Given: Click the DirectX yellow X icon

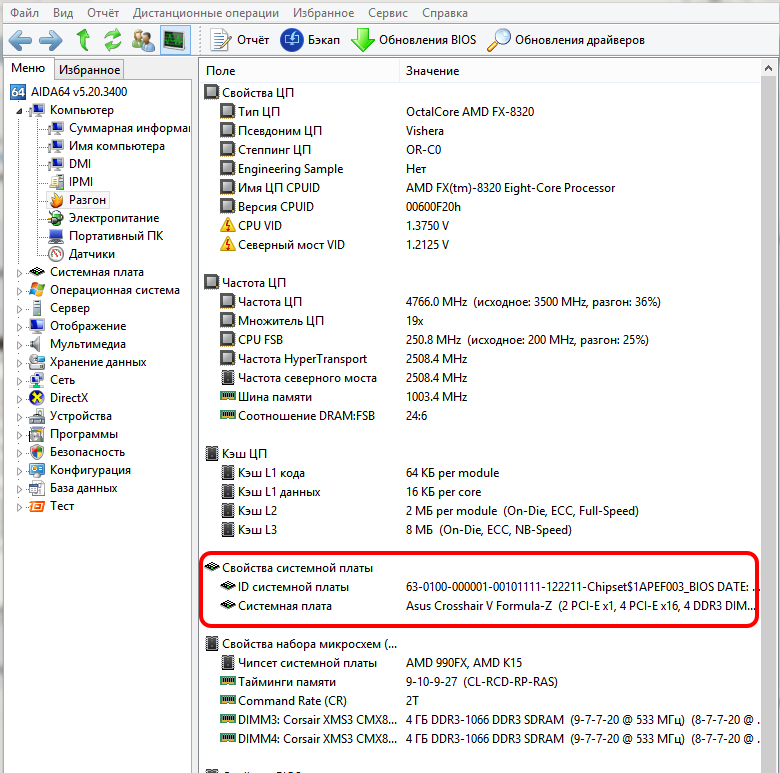Looking at the screenshot, I should click(x=37, y=398).
